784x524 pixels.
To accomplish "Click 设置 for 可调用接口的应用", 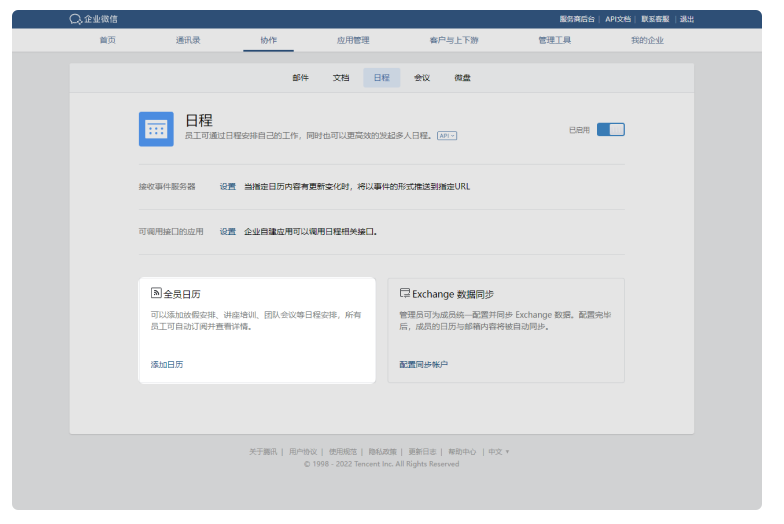I will click(228, 231).
